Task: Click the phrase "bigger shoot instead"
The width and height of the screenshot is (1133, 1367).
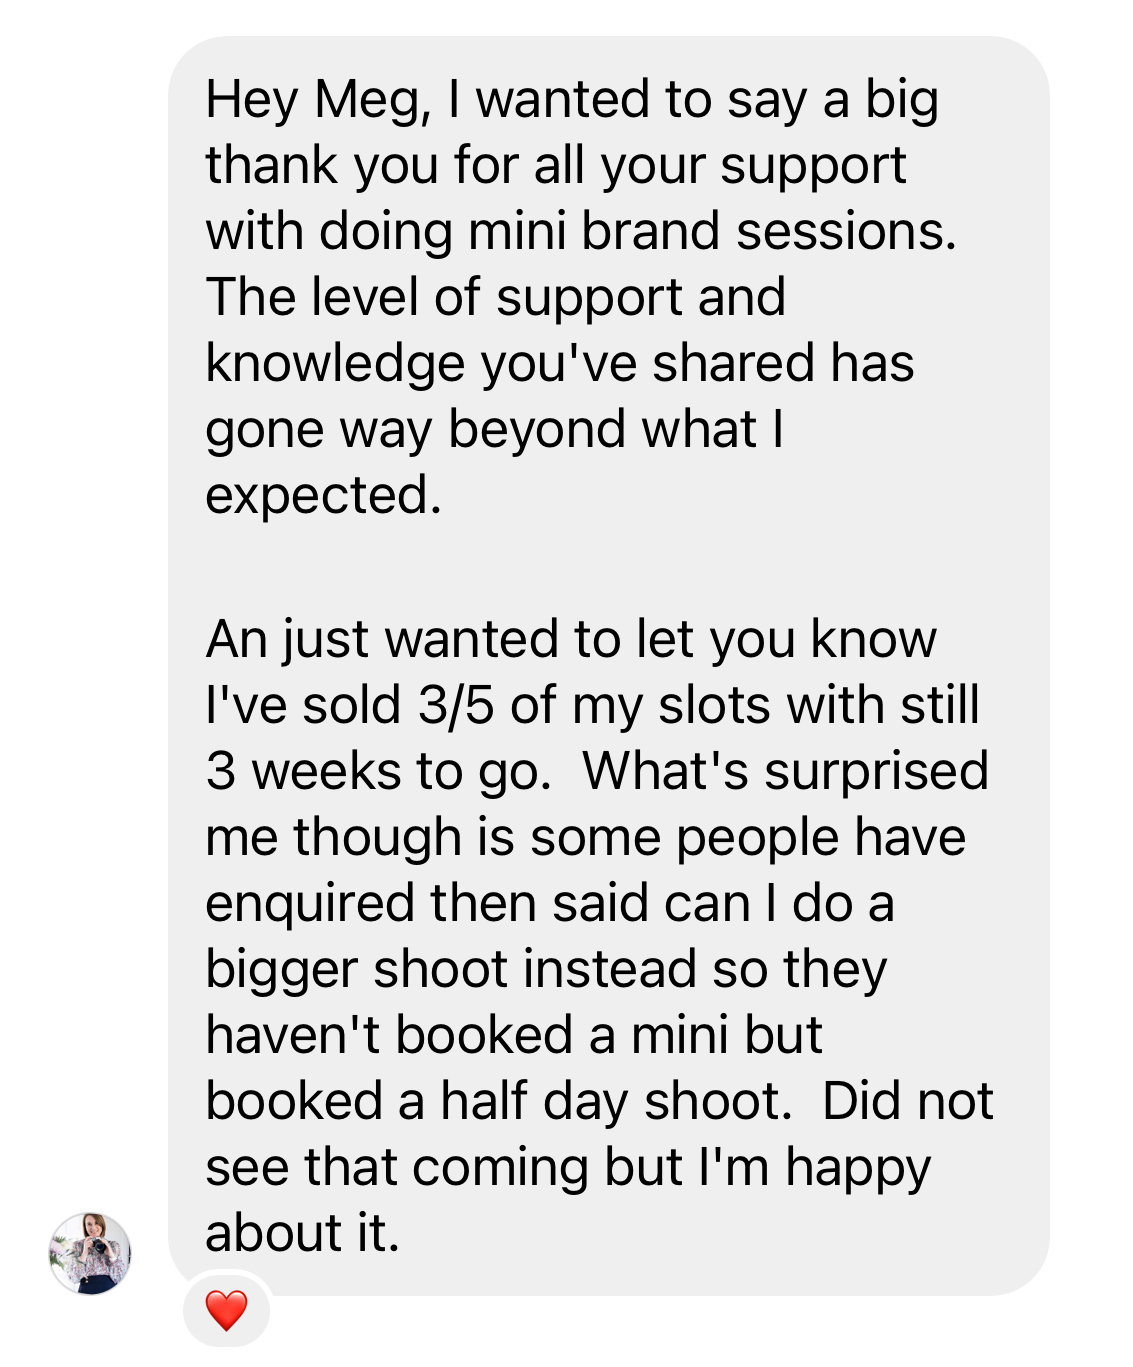Action: 450,969
